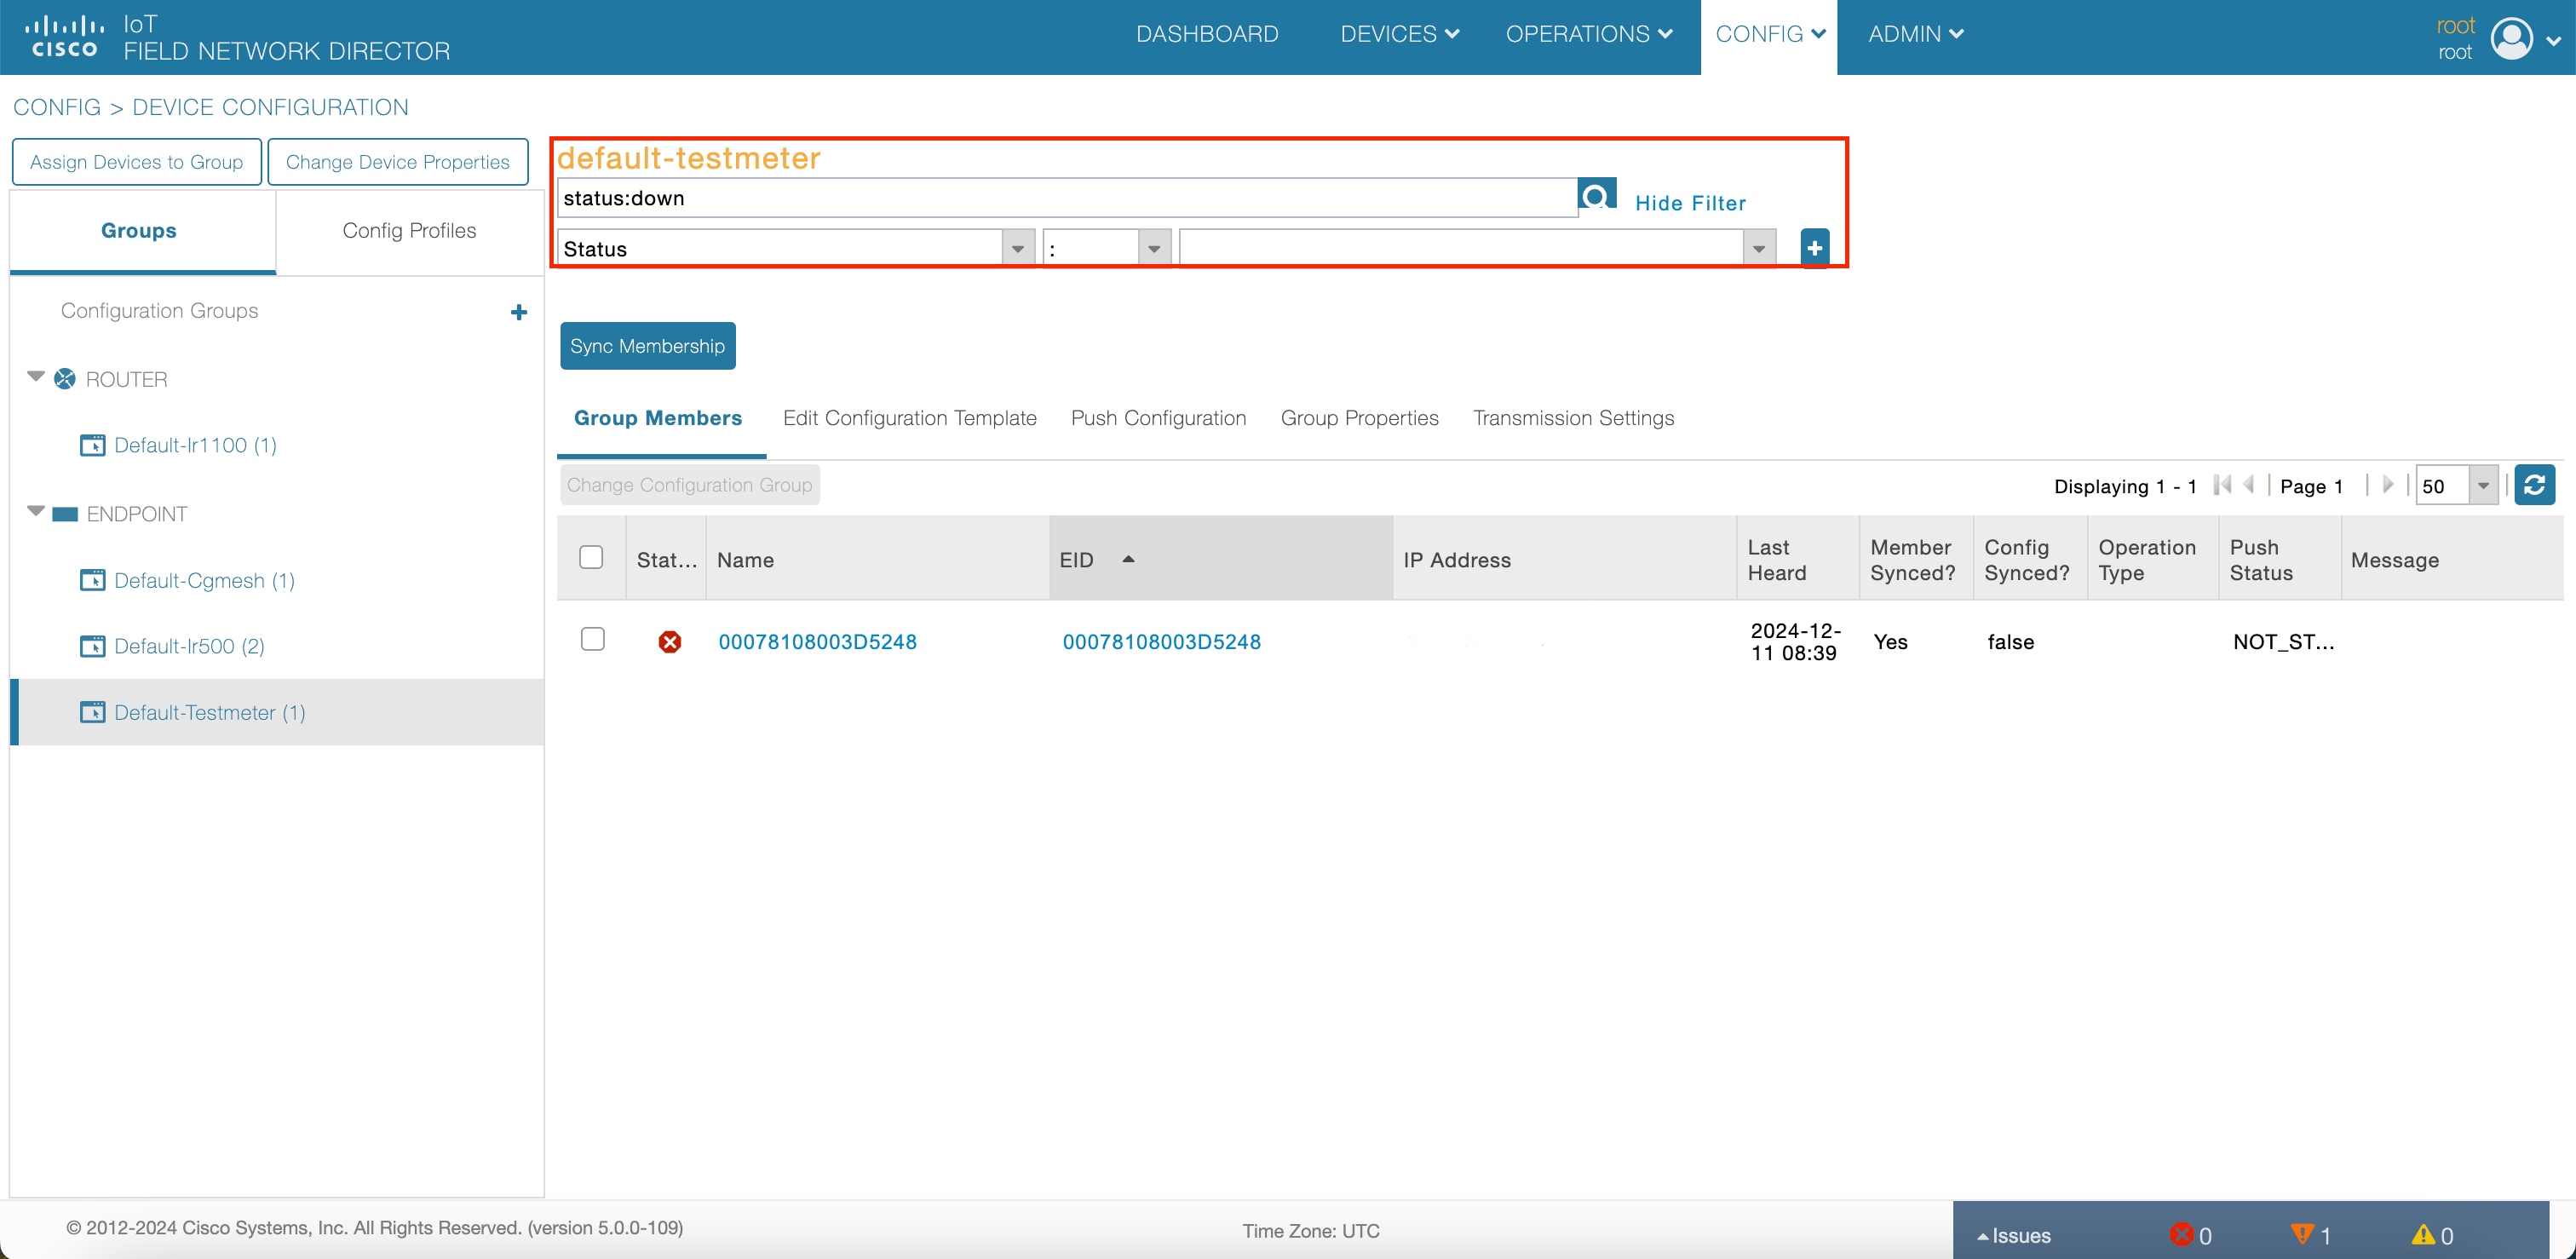Switch to Config Profiles tab
Viewport: 2576px width, 1259px height.
pos(409,231)
